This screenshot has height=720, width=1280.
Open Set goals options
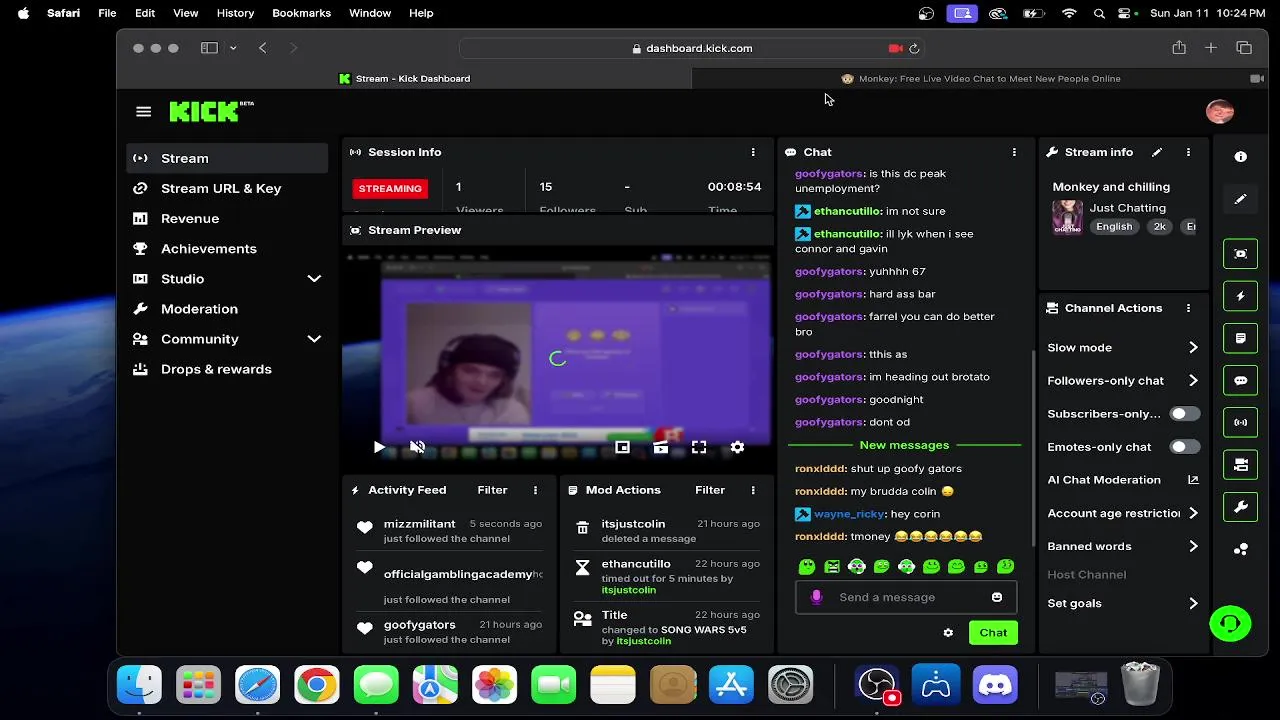[x=1122, y=603]
